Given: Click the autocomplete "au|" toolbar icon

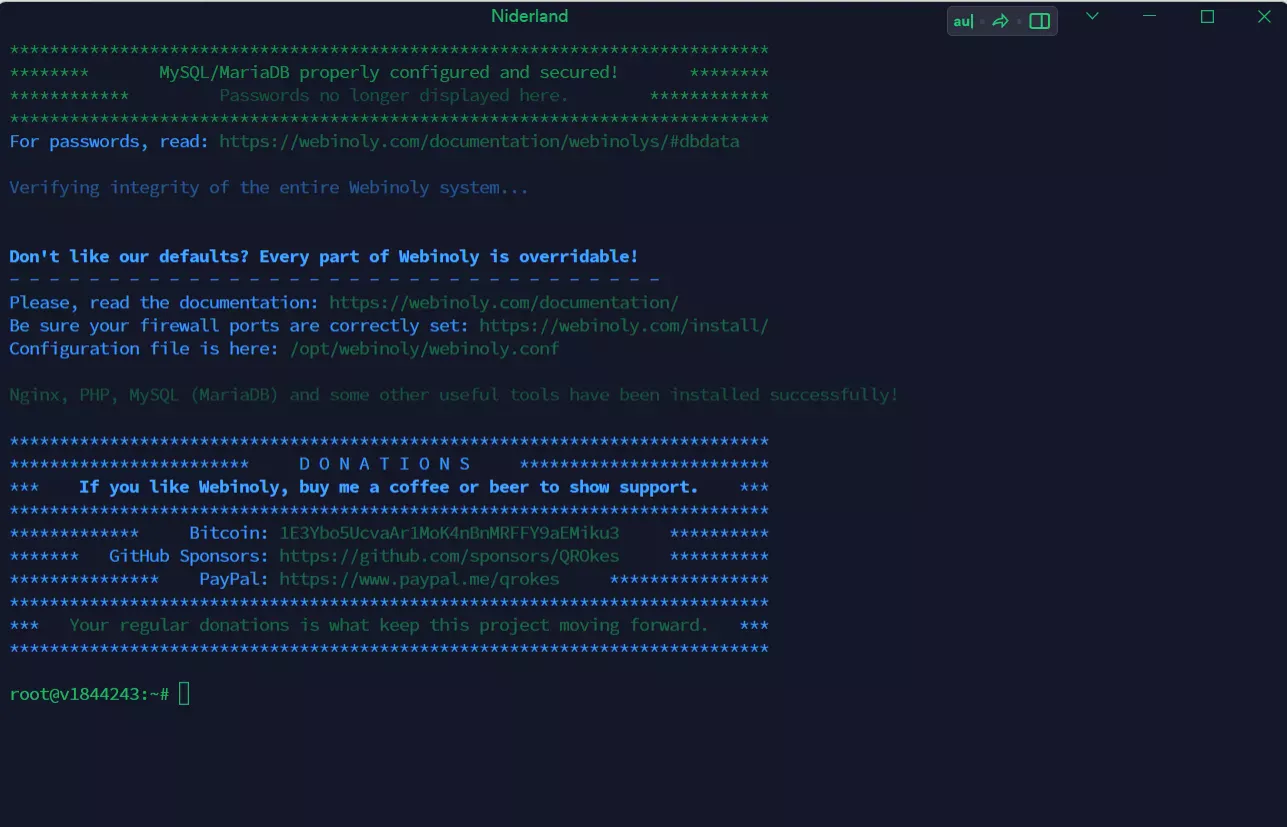Looking at the screenshot, I should coord(964,21).
